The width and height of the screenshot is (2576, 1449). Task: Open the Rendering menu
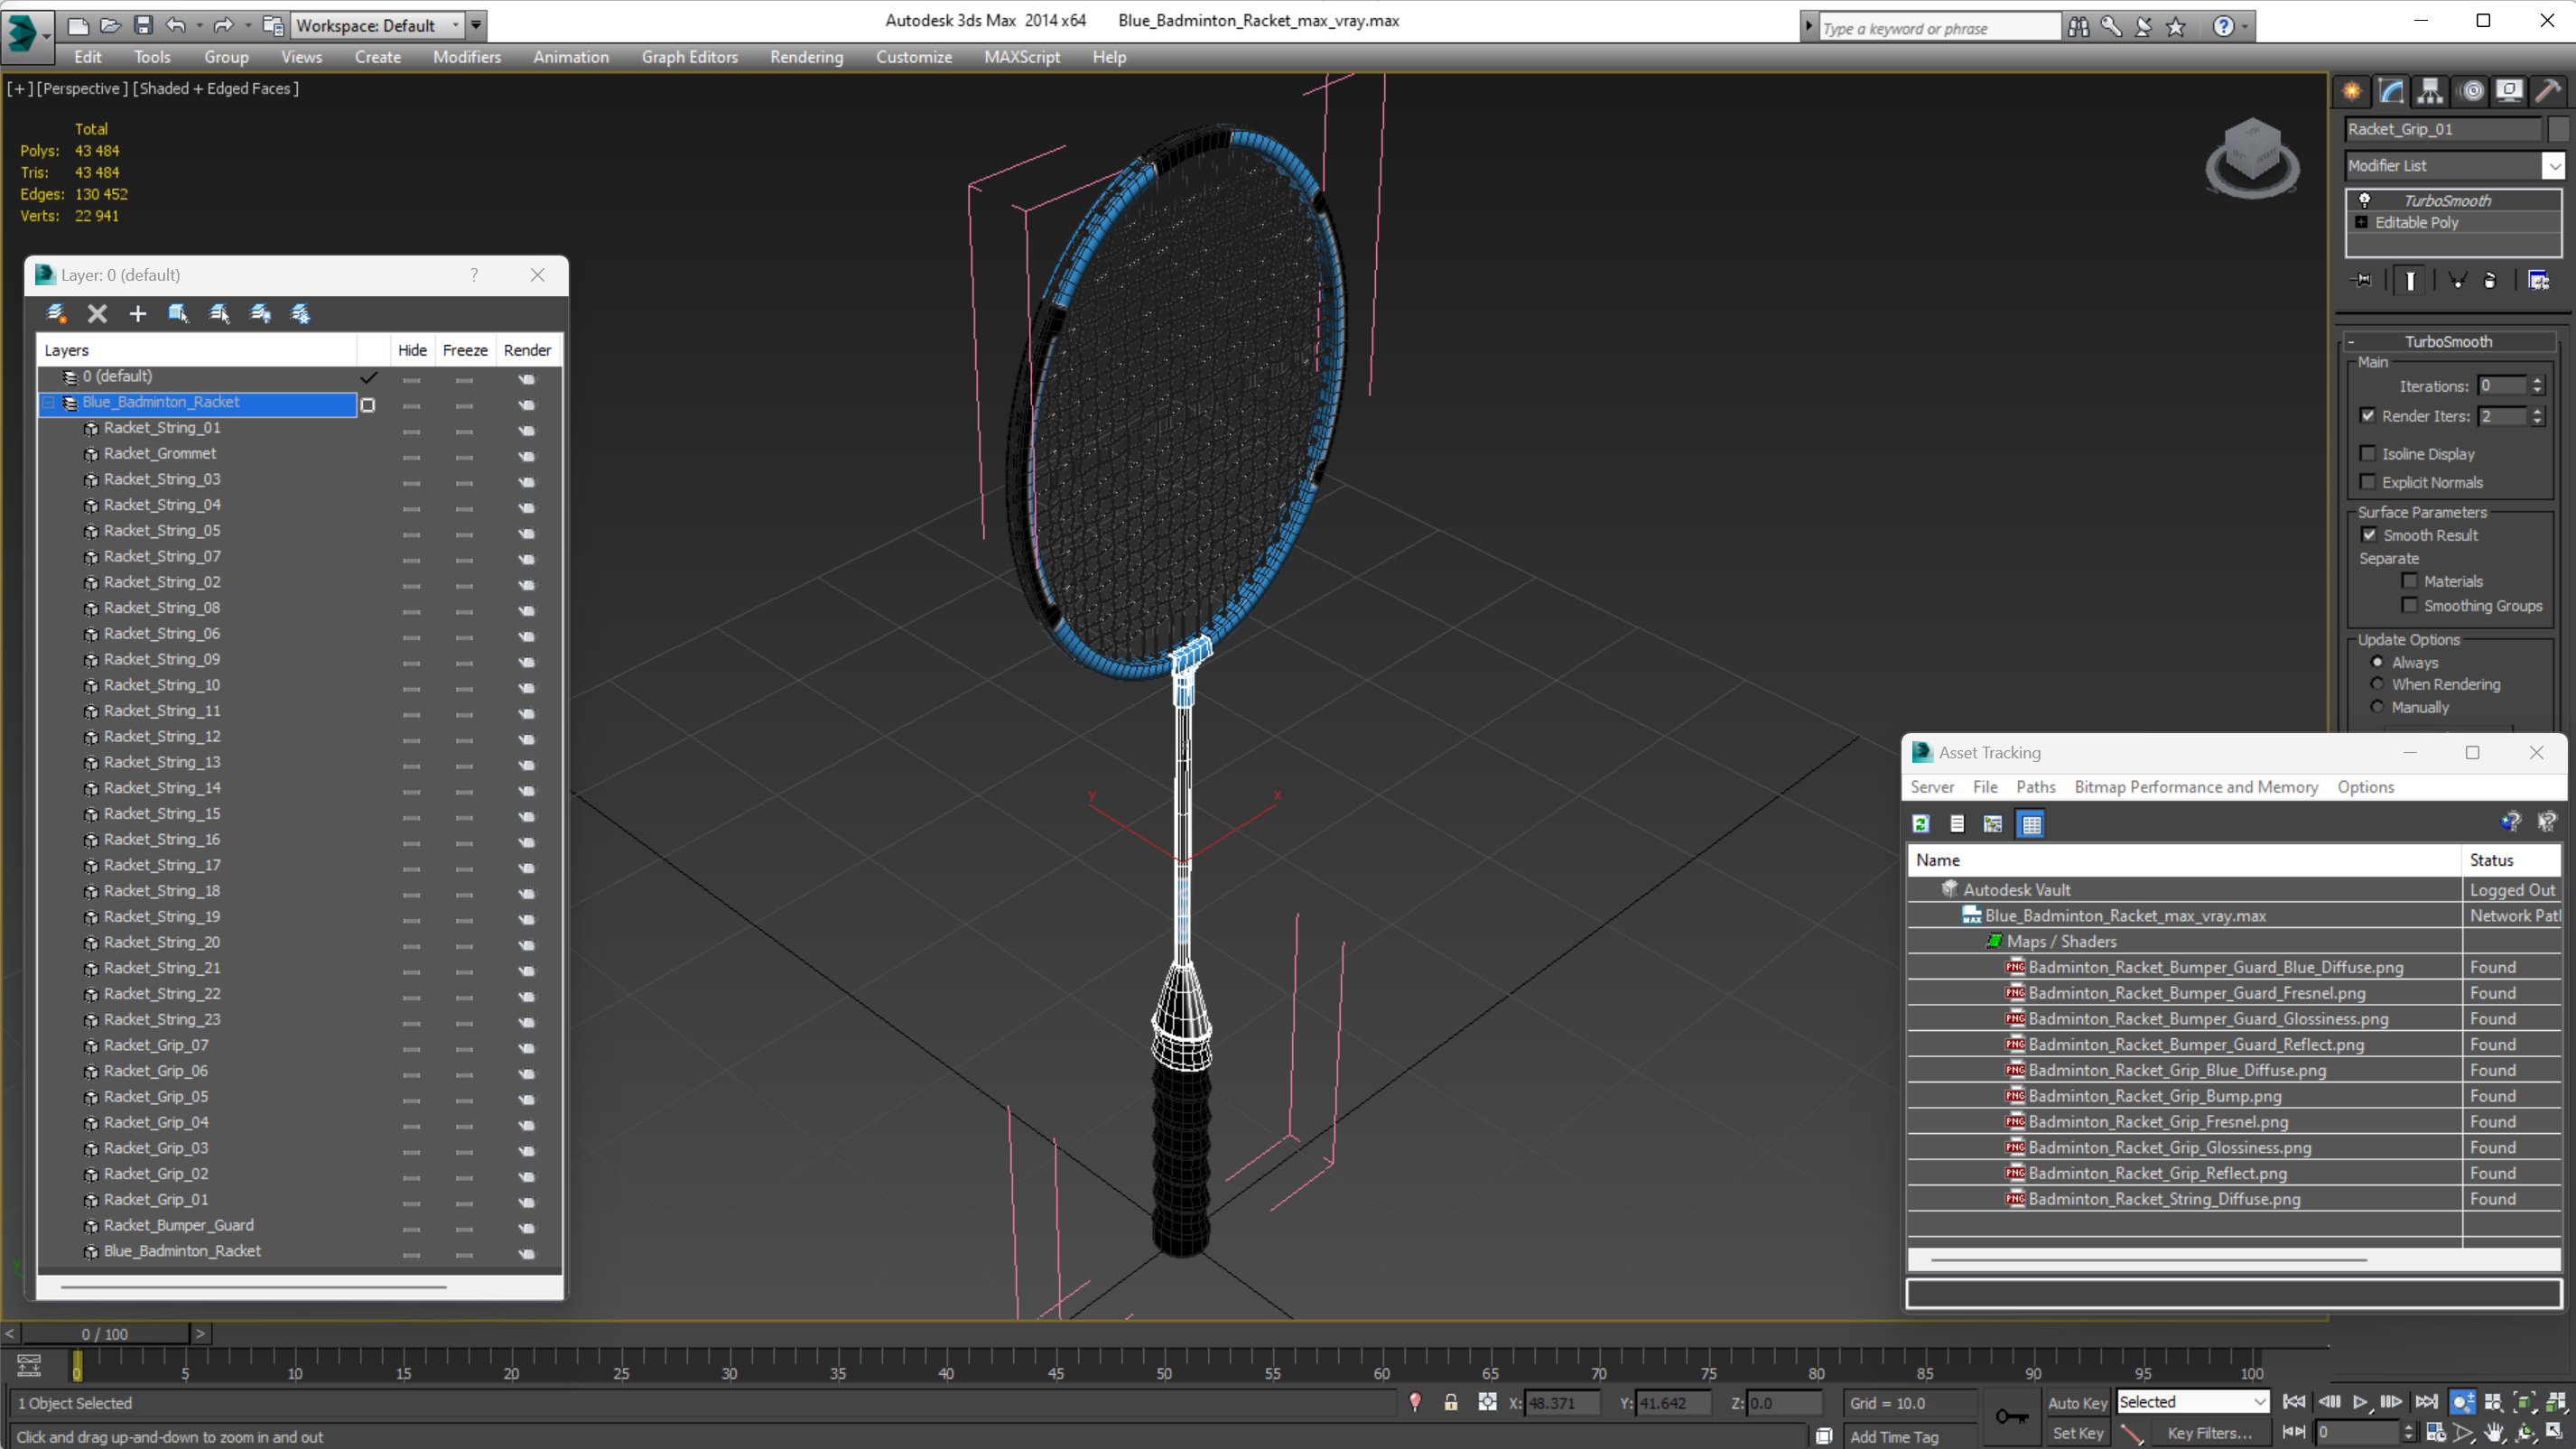[807, 57]
